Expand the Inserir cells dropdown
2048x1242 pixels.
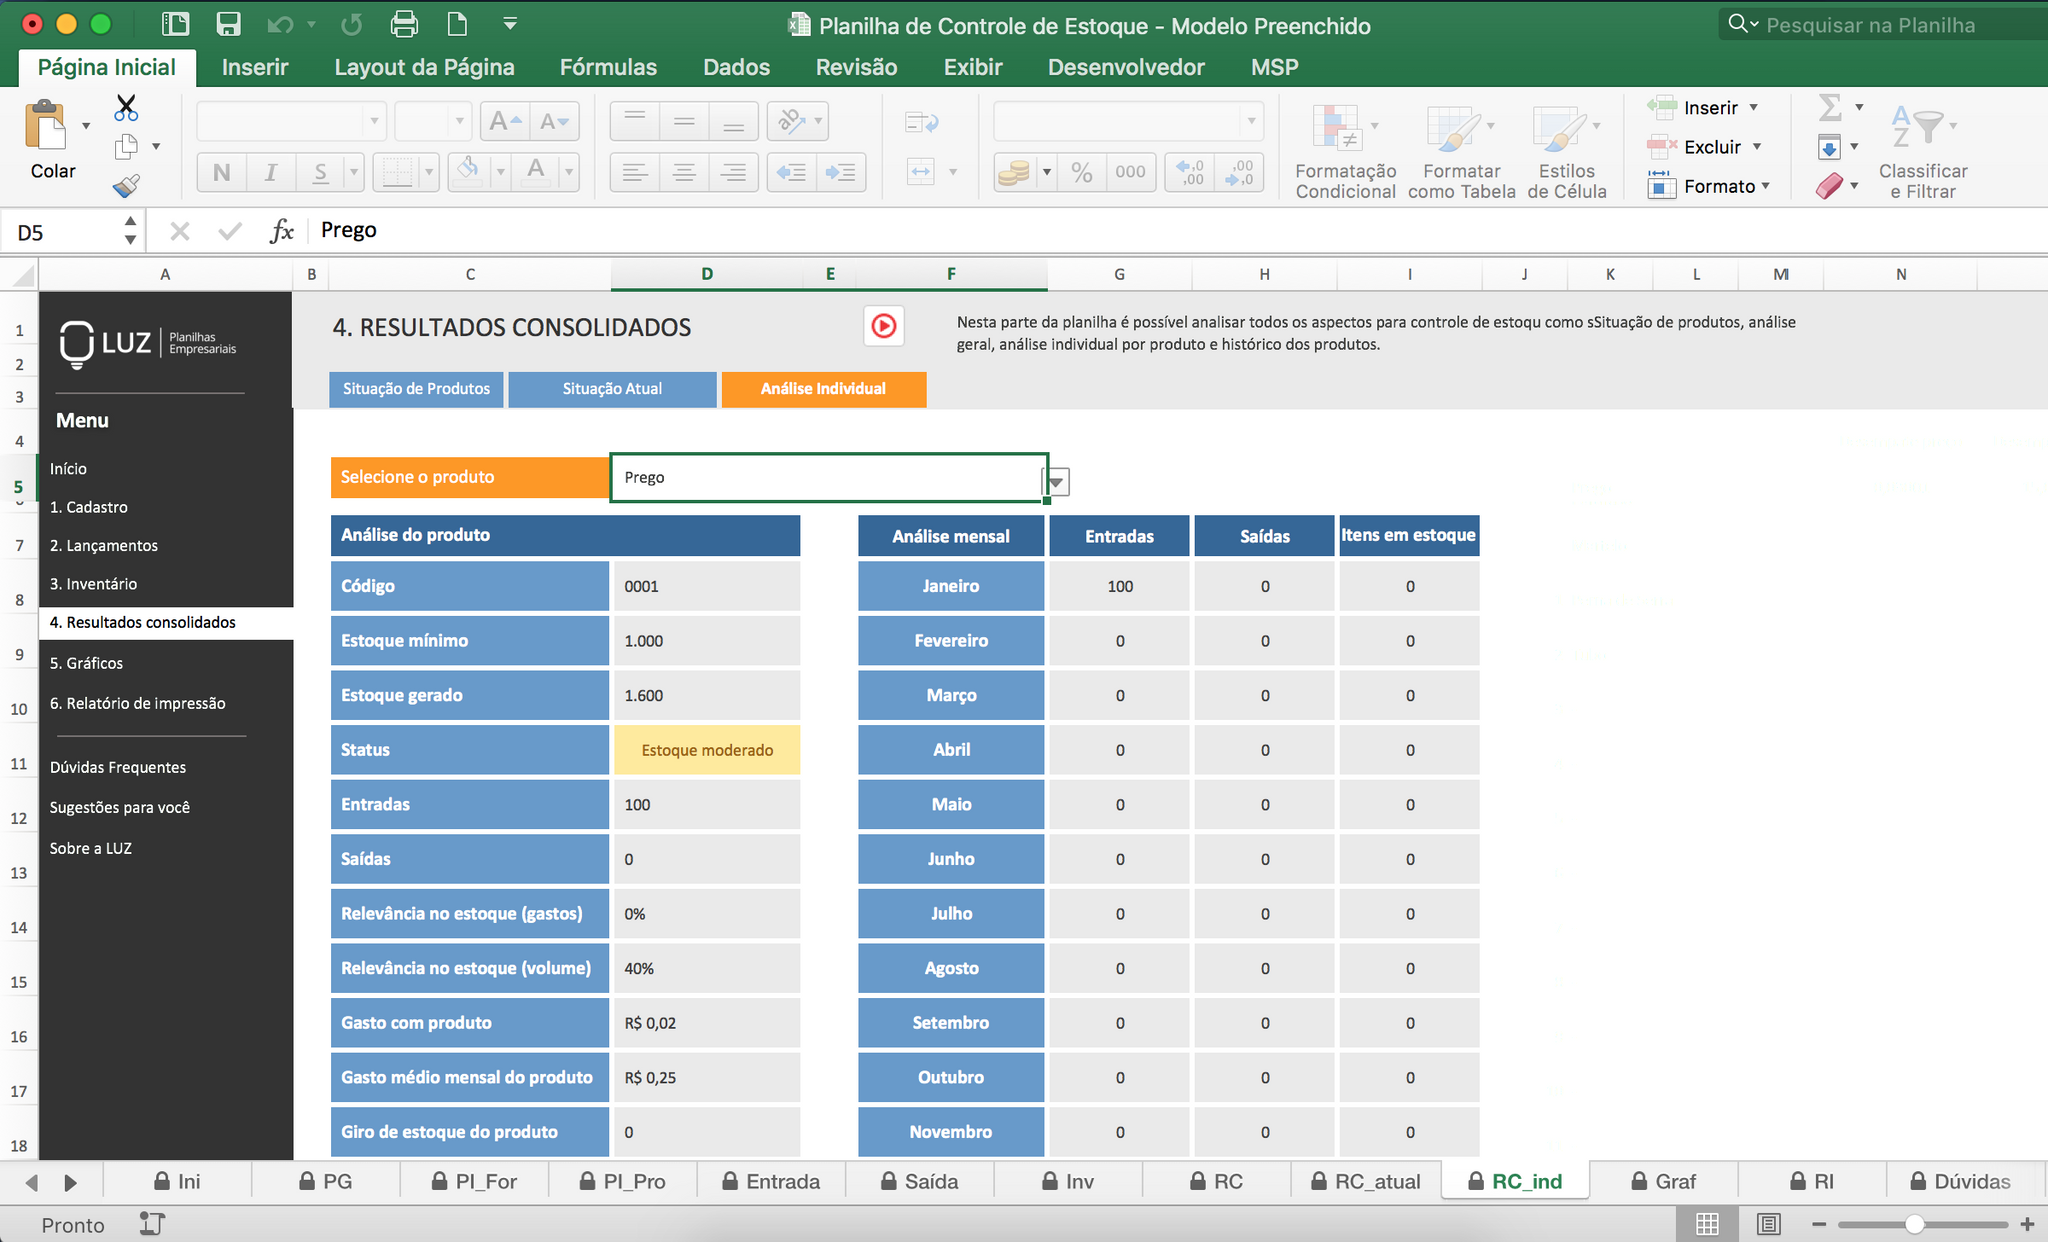pyautogui.click(x=1754, y=107)
